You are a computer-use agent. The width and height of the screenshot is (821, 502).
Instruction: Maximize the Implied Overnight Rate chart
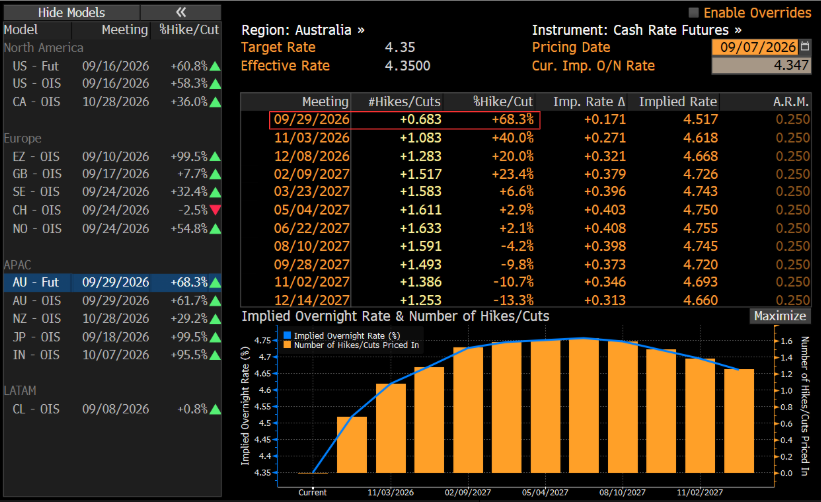tap(780, 316)
